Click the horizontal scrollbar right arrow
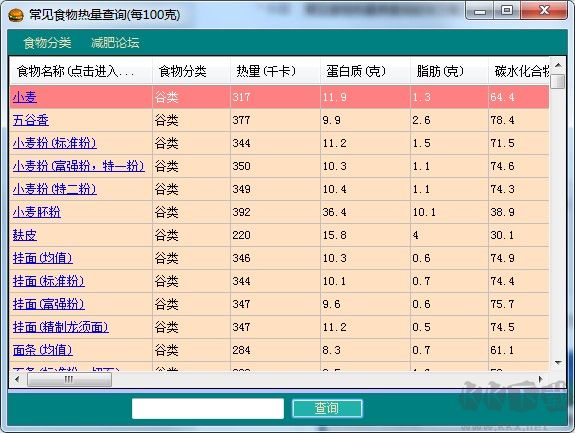This screenshot has height=433, width=575. tap(541, 379)
